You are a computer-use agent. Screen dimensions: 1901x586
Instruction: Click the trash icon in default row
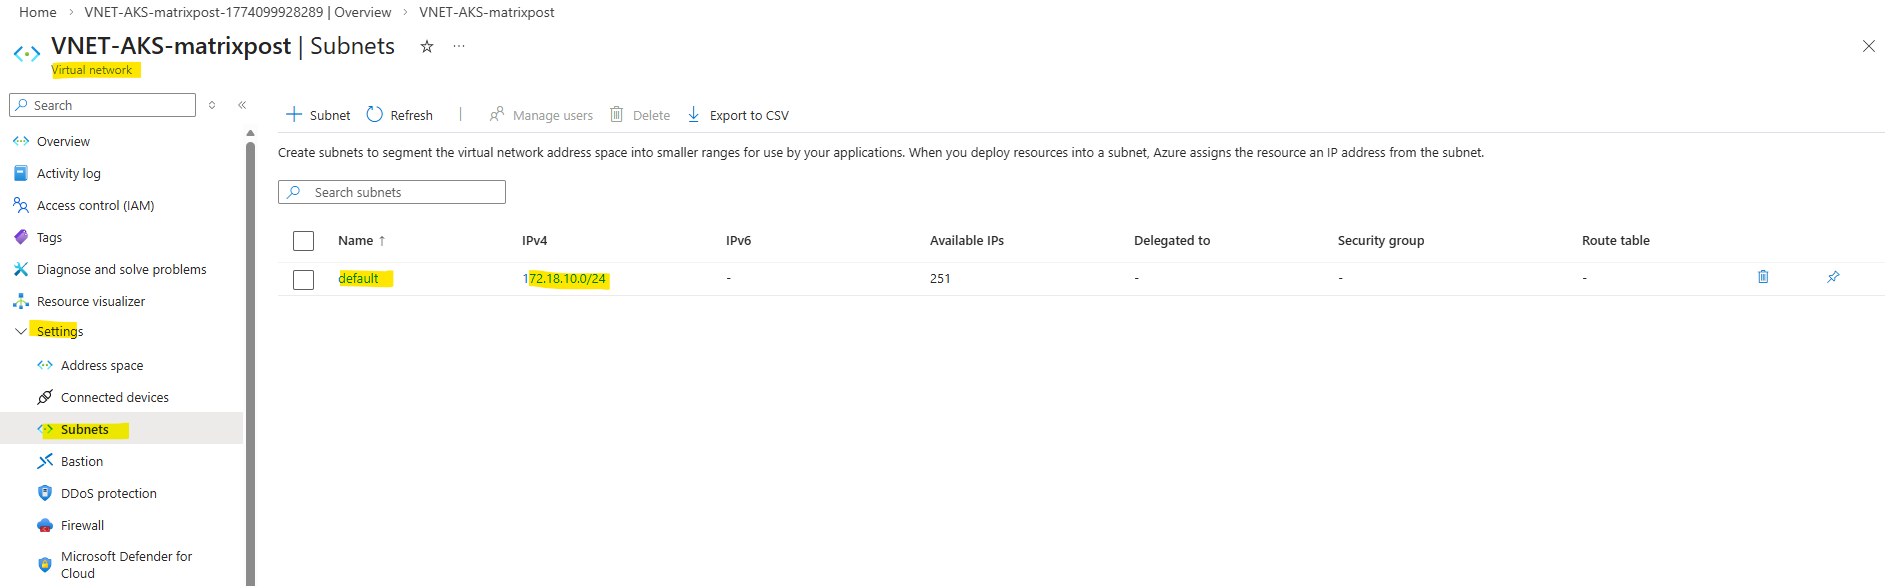(x=1763, y=277)
